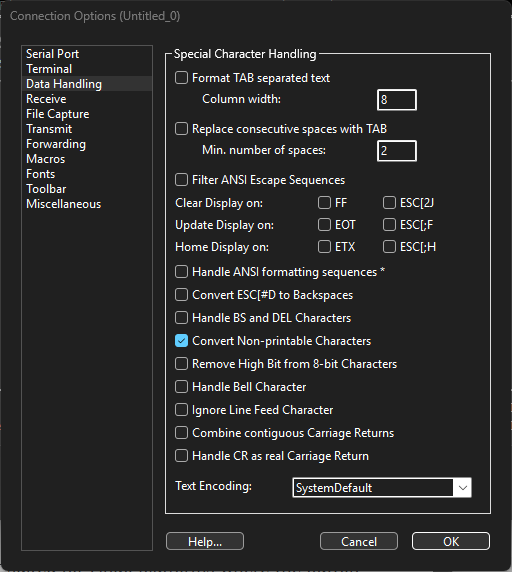
Task: Open the Miscellaneous options page
Action: (87, 204)
